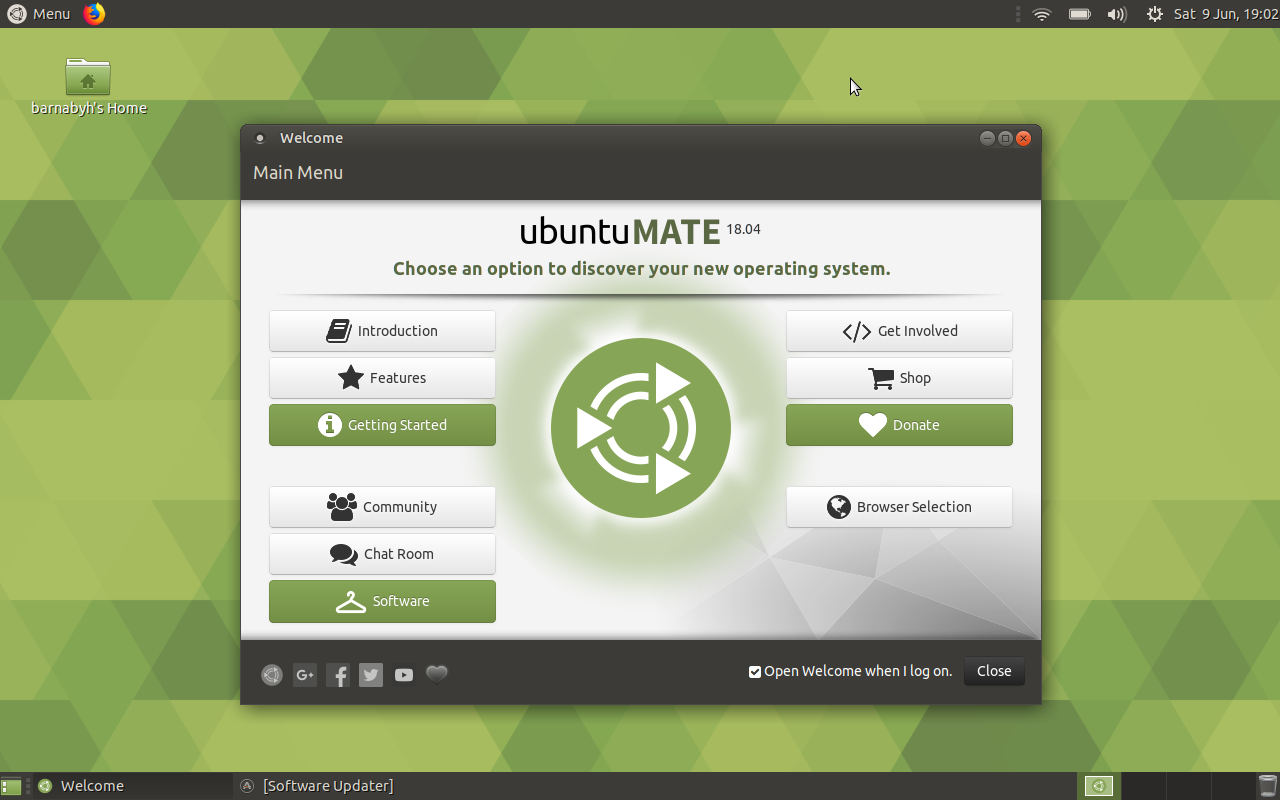Open the volume sound indicator
Viewport: 1280px width, 800px height.
tap(1117, 14)
